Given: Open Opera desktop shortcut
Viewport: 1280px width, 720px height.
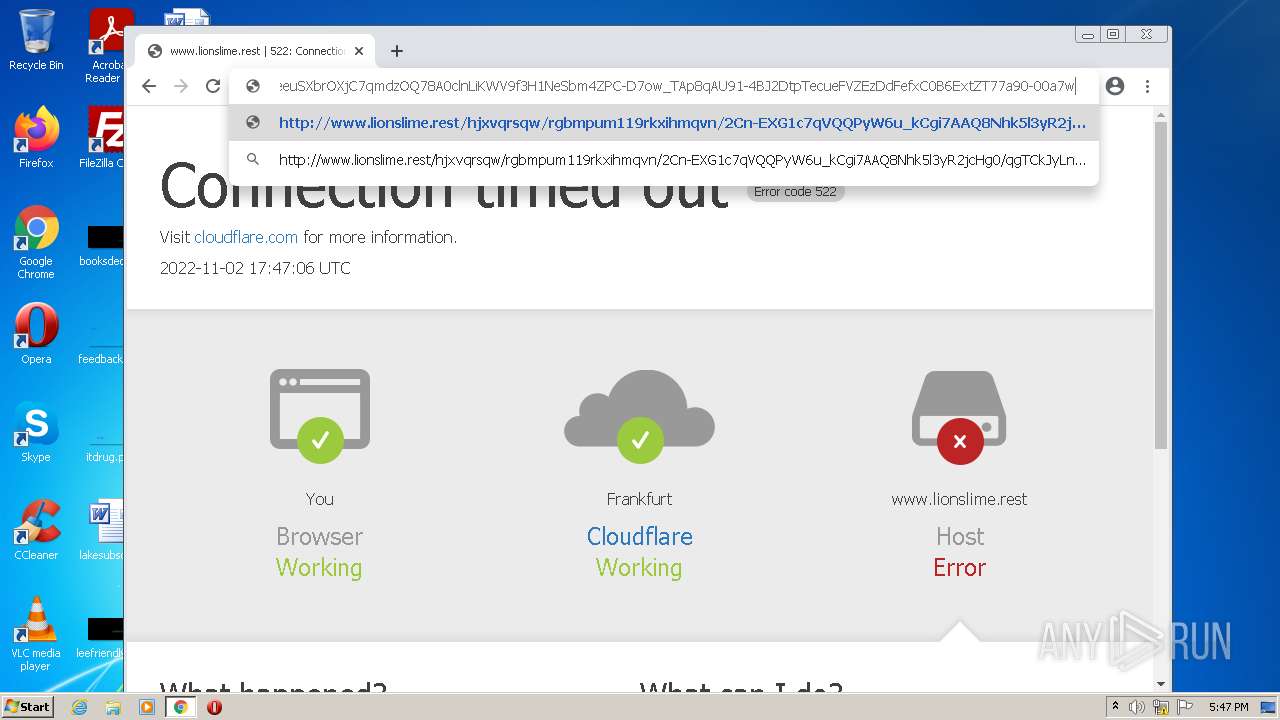Looking at the screenshot, I should click(x=36, y=334).
